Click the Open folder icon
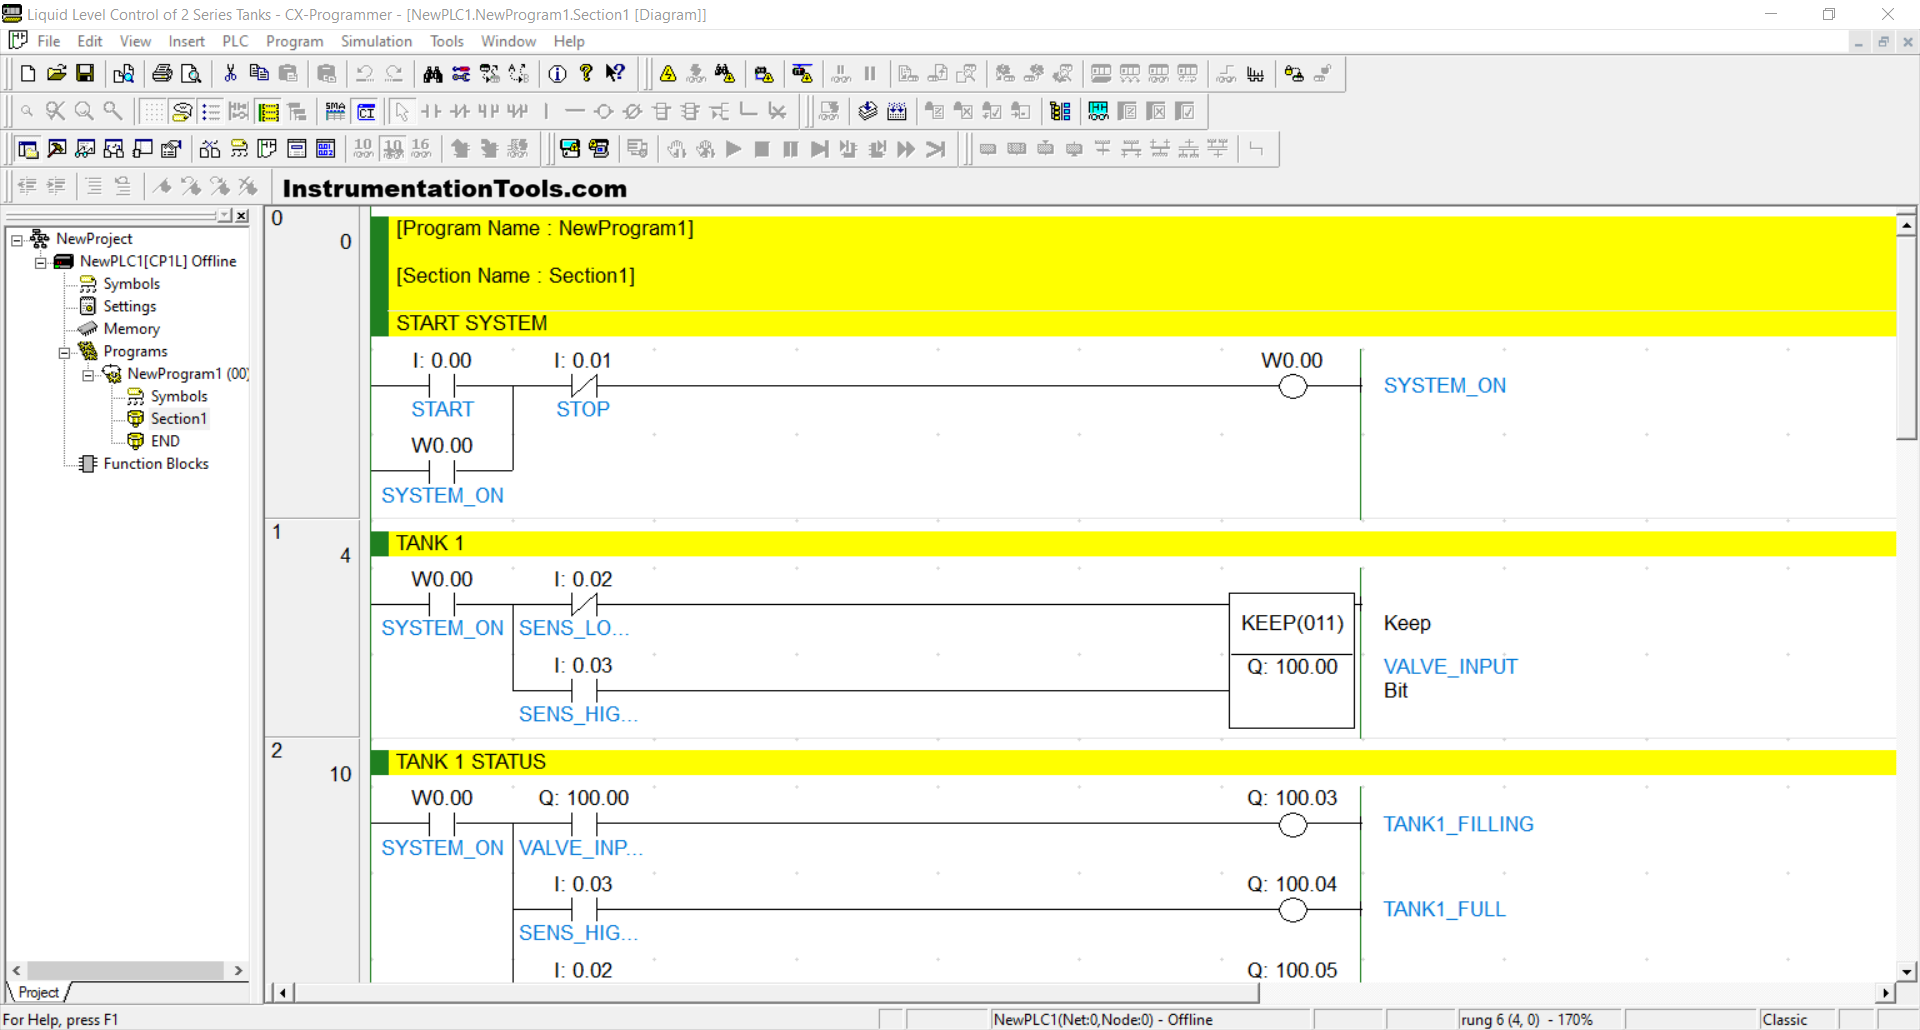The width and height of the screenshot is (1920, 1030). [57, 74]
